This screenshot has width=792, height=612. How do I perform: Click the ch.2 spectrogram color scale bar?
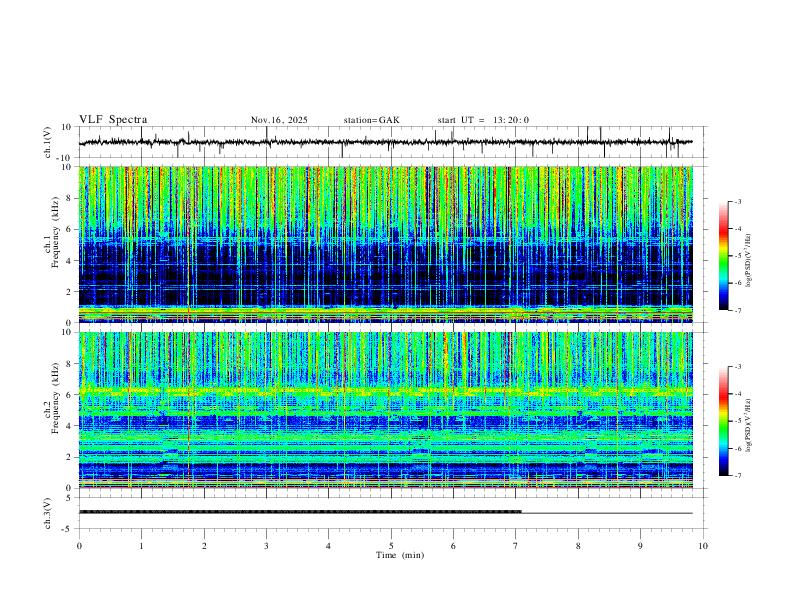click(x=724, y=421)
